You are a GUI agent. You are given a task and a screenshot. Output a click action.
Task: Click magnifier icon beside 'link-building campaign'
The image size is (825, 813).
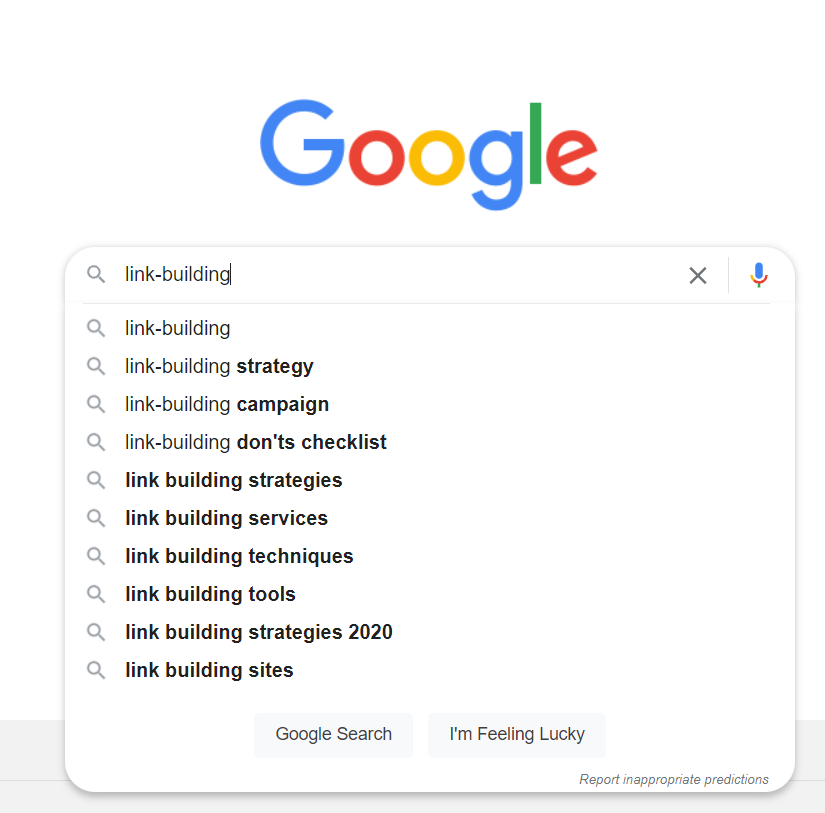click(96, 404)
